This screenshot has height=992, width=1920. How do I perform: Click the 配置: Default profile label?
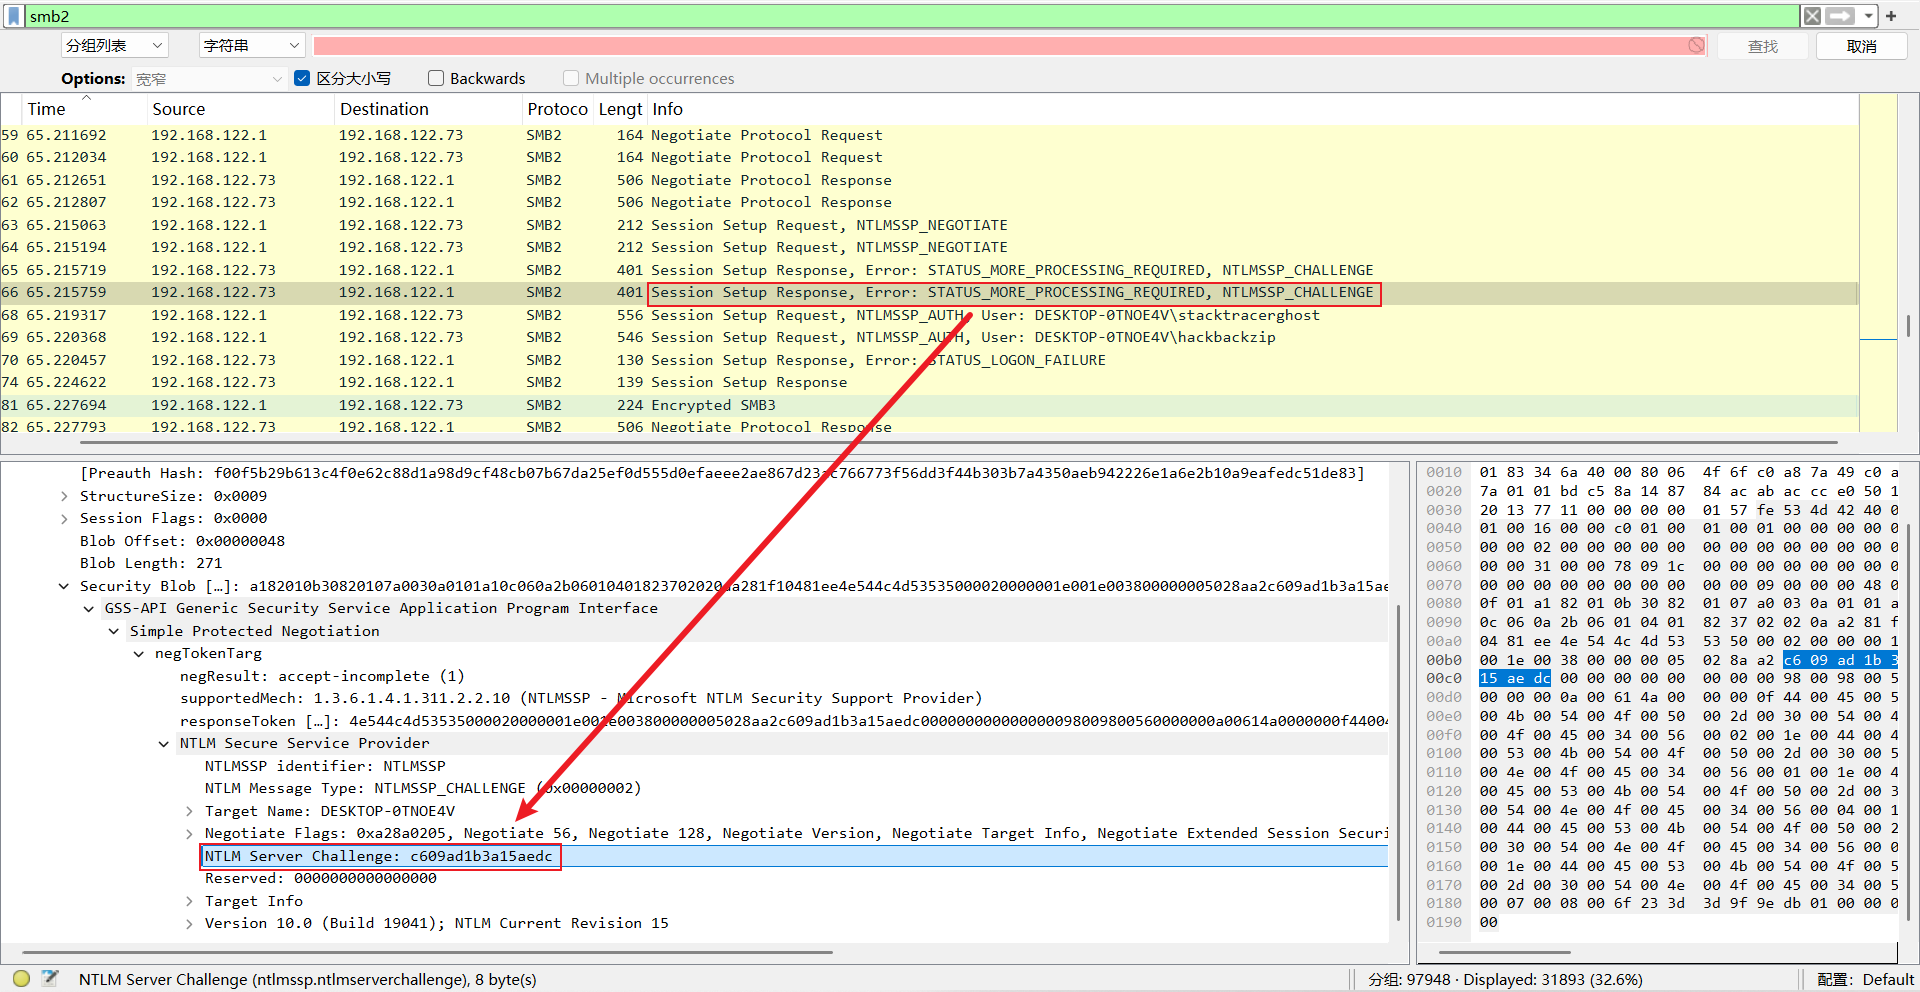click(1865, 979)
